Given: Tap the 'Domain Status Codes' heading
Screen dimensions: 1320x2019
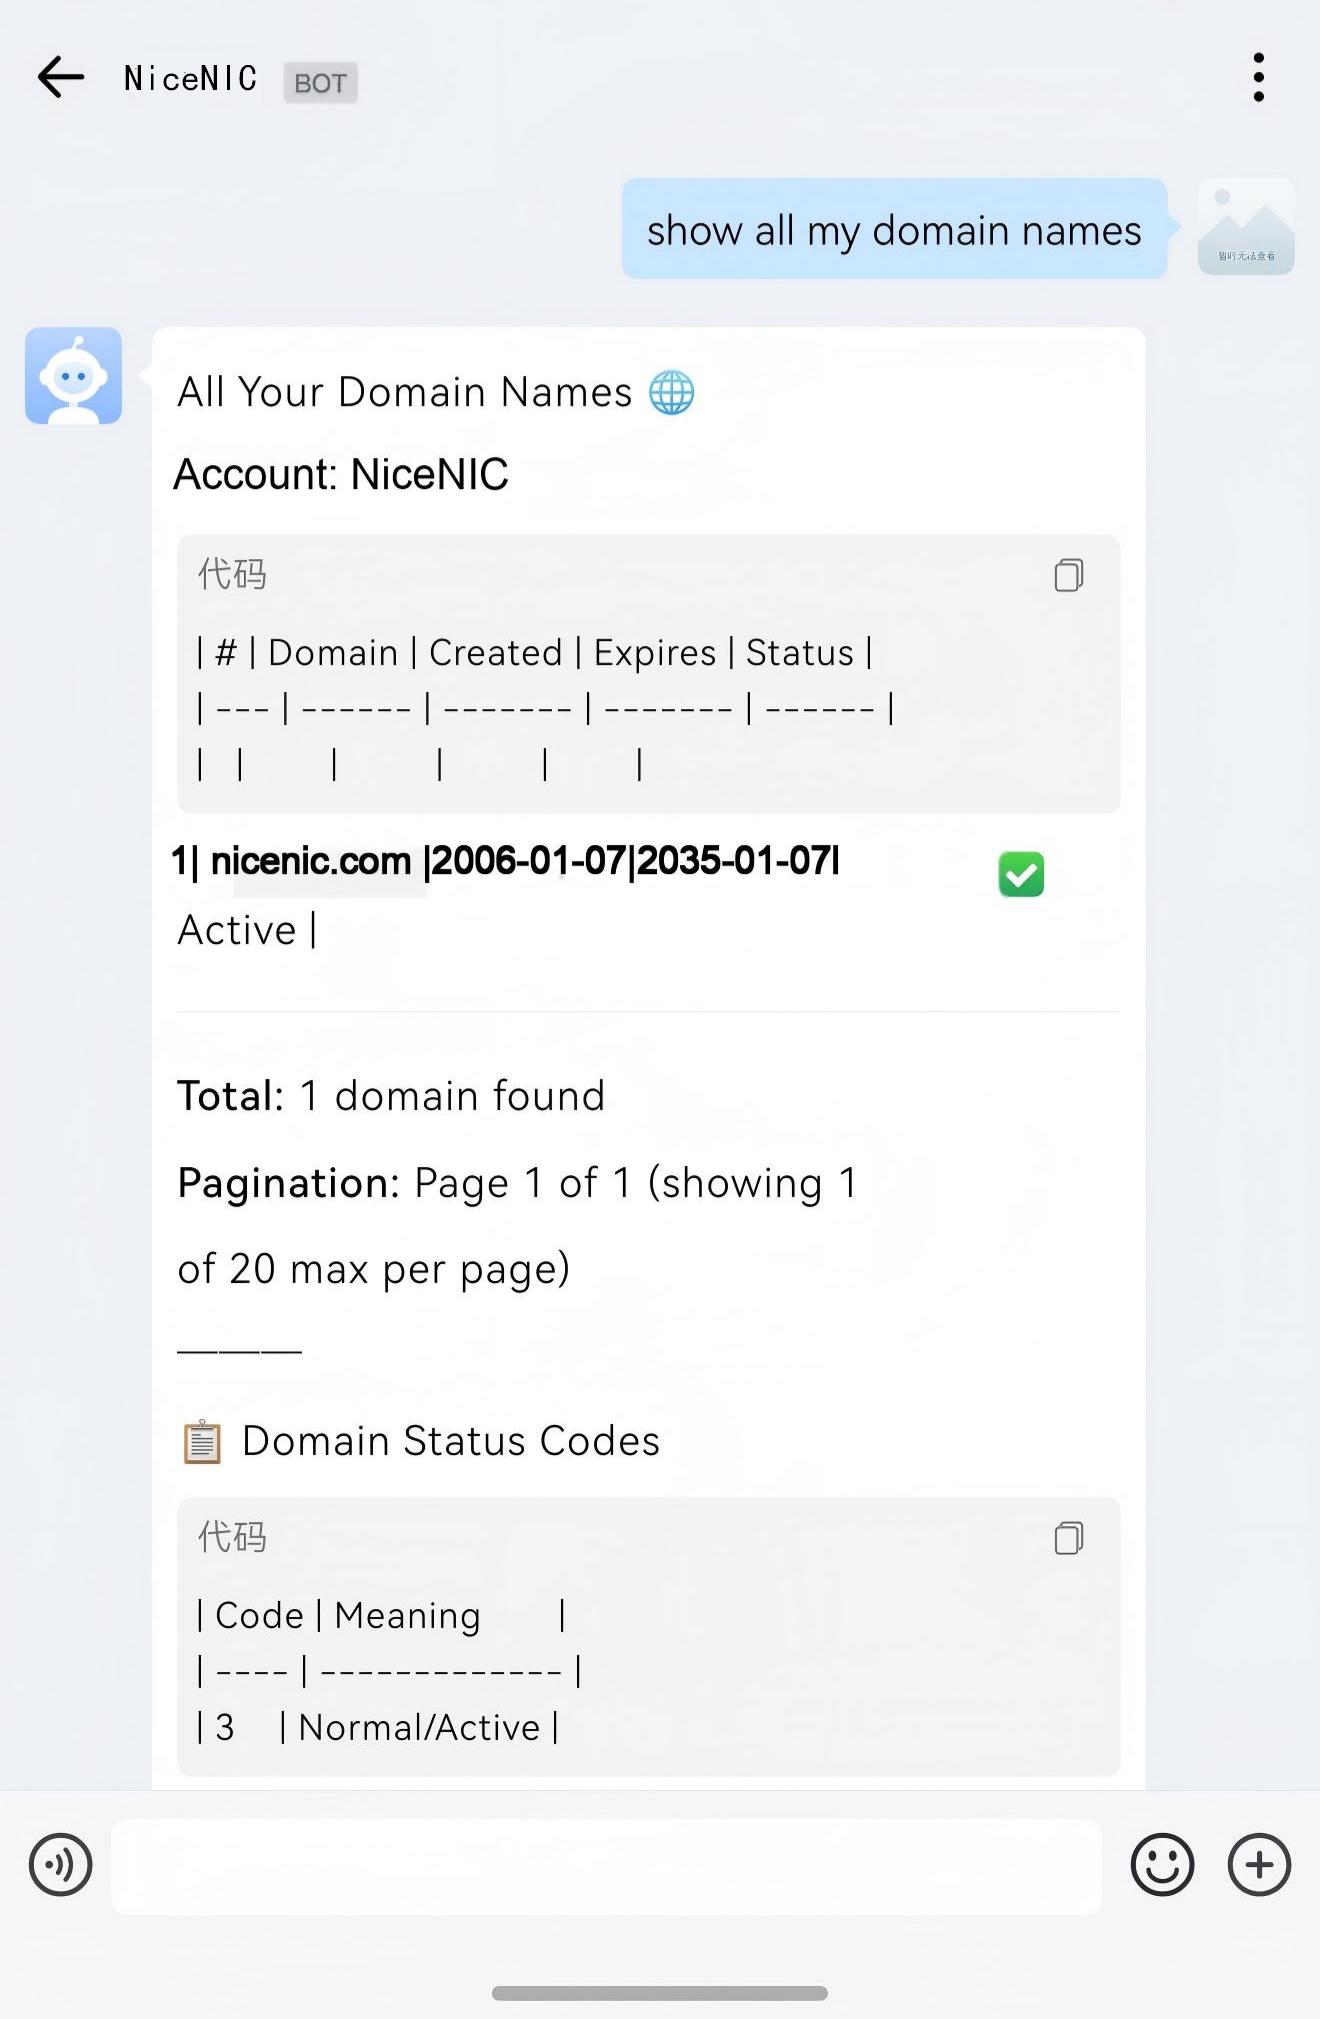Looking at the screenshot, I should 451,1441.
